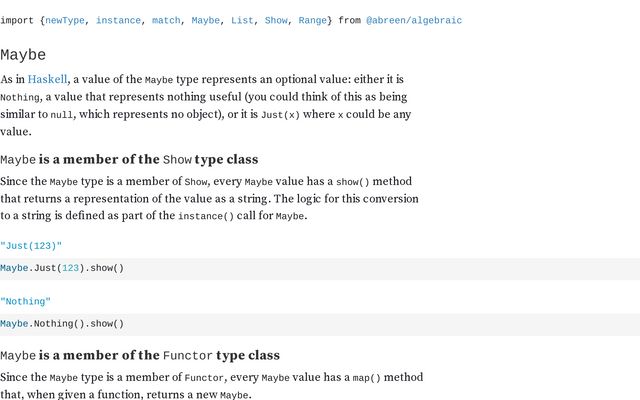The image size is (640, 400).
Task: Click the Maybe.Nothing().show() code cell
Action: (x=320, y=324)
